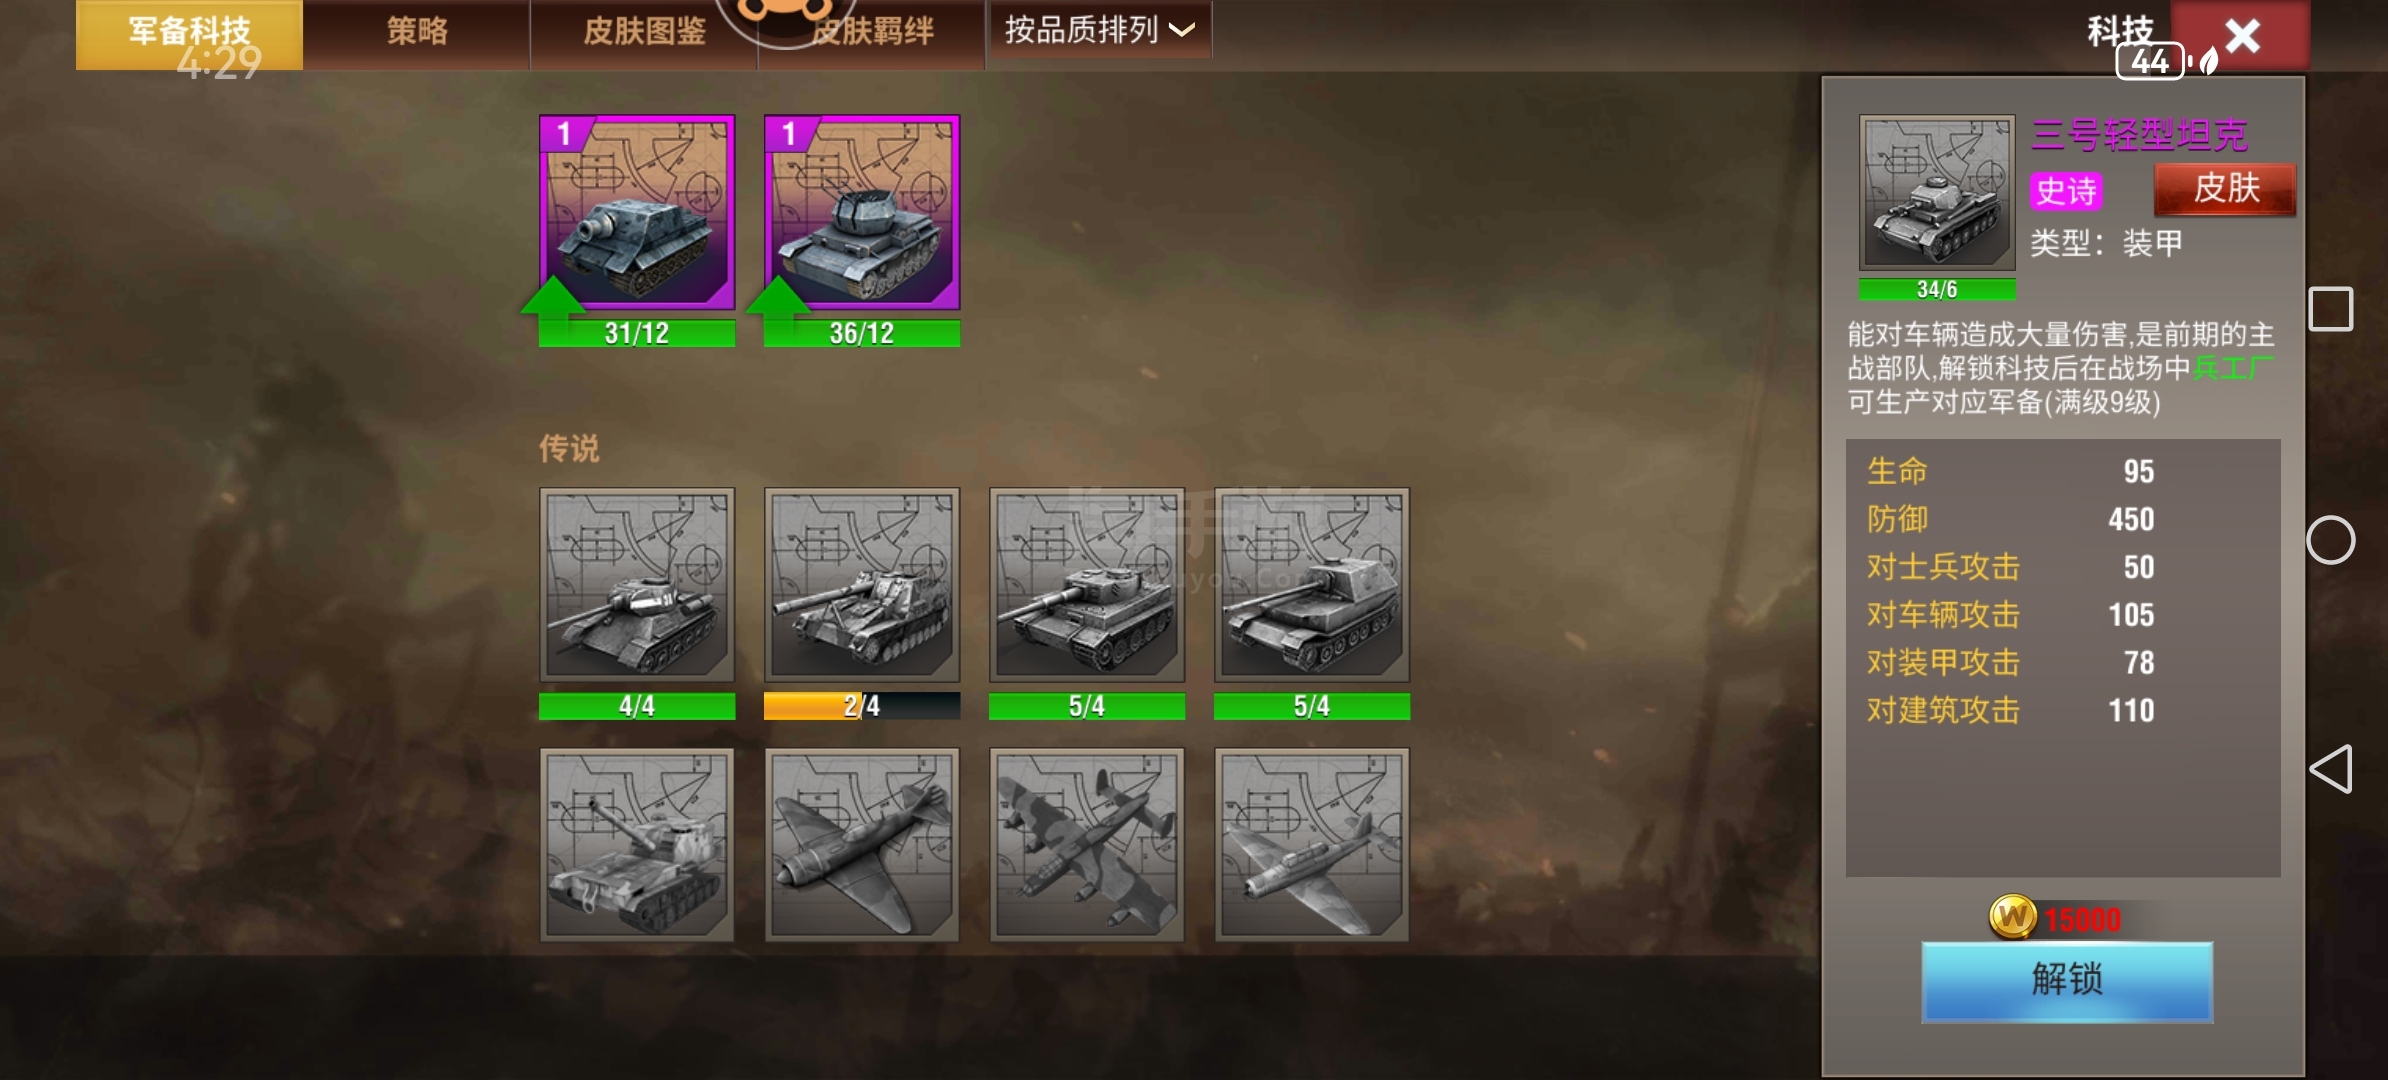This screenshot has width=2388, height=1080.
Task: Select the epic assault gun card showing 31/12
Action: [x=637, y=212]
